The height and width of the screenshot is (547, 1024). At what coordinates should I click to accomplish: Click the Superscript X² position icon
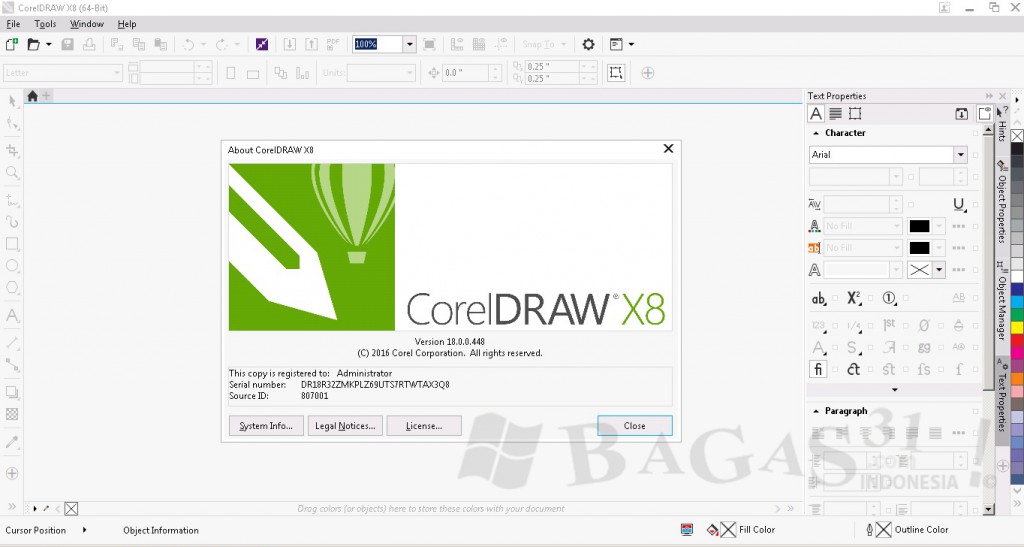click(854, 298)
